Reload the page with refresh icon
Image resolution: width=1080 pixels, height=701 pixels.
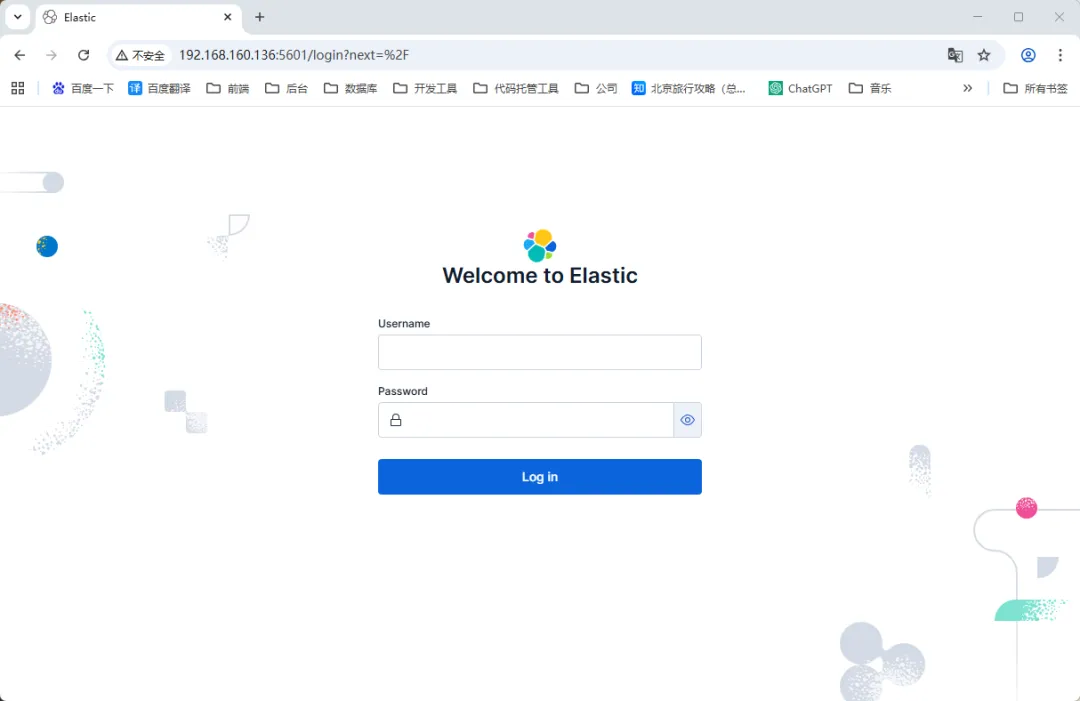tap(83, 55)
